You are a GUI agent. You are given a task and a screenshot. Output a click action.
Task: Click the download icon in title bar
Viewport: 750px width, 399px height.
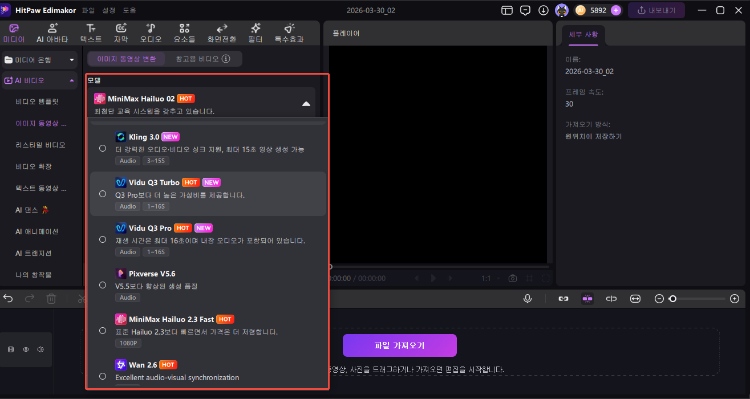click(x=543, y=10)
